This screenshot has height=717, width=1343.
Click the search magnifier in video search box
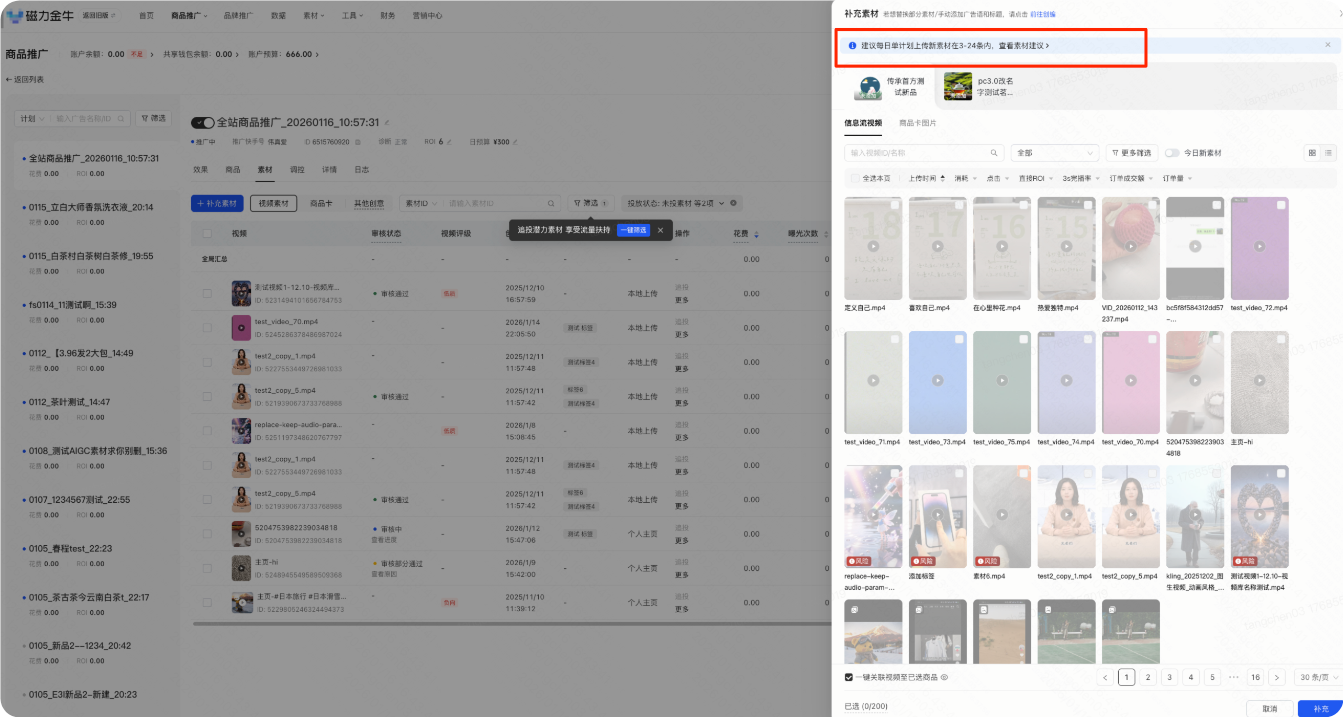coord(994,153)
